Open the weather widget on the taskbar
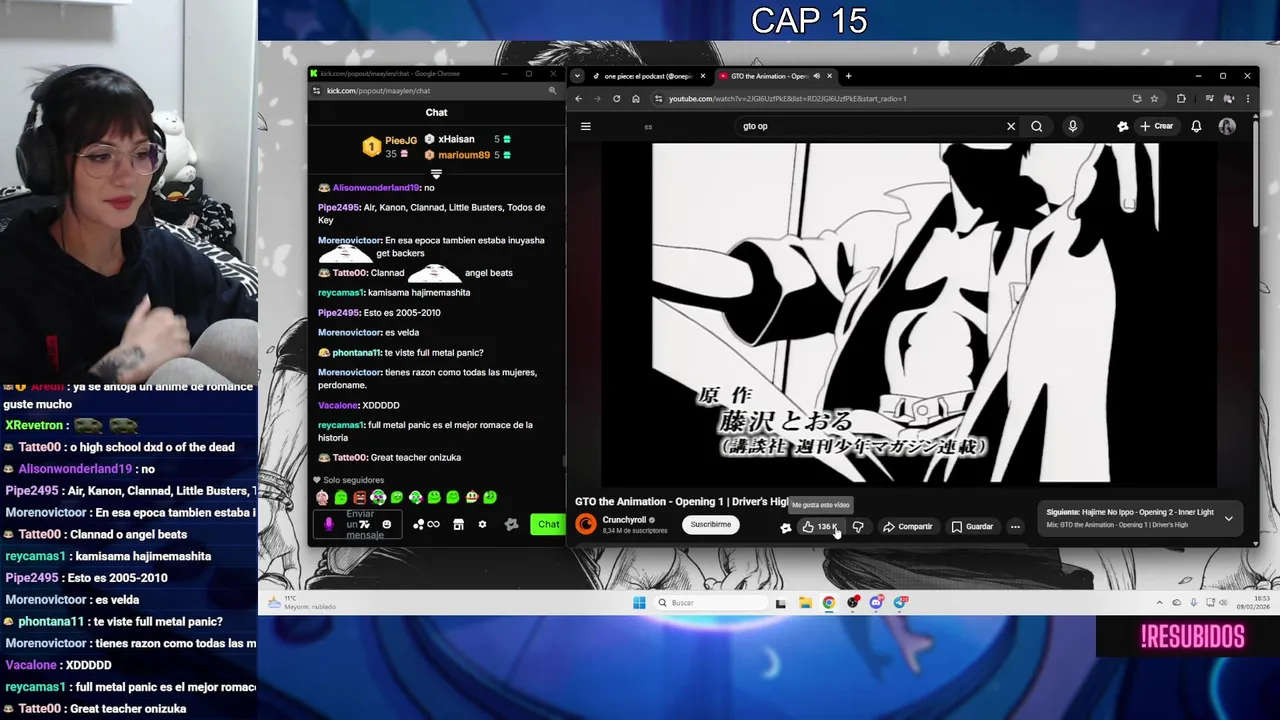Screen dimensions: 1280x720 pyautogui.click(x=300, y=602)
